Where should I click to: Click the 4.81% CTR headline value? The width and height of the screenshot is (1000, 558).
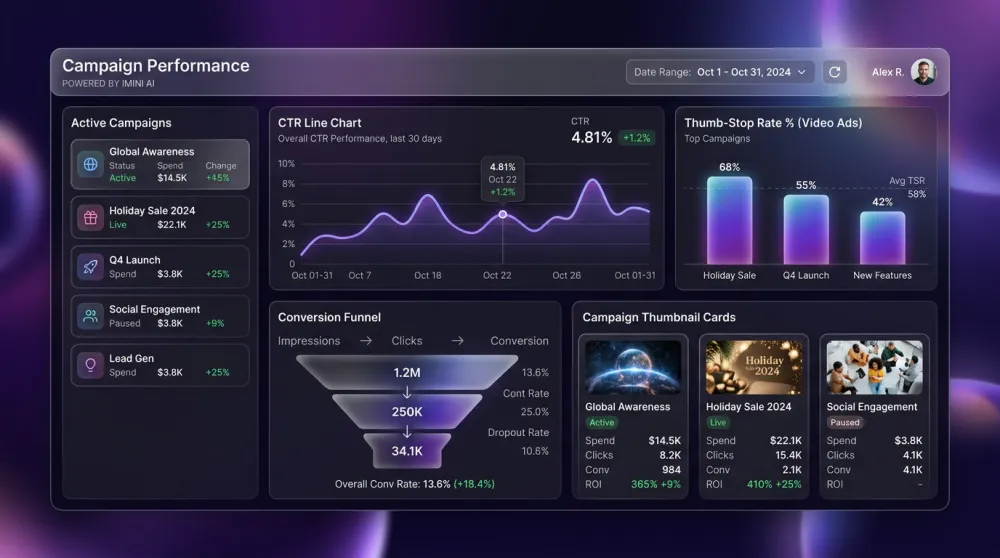point(591,138)
